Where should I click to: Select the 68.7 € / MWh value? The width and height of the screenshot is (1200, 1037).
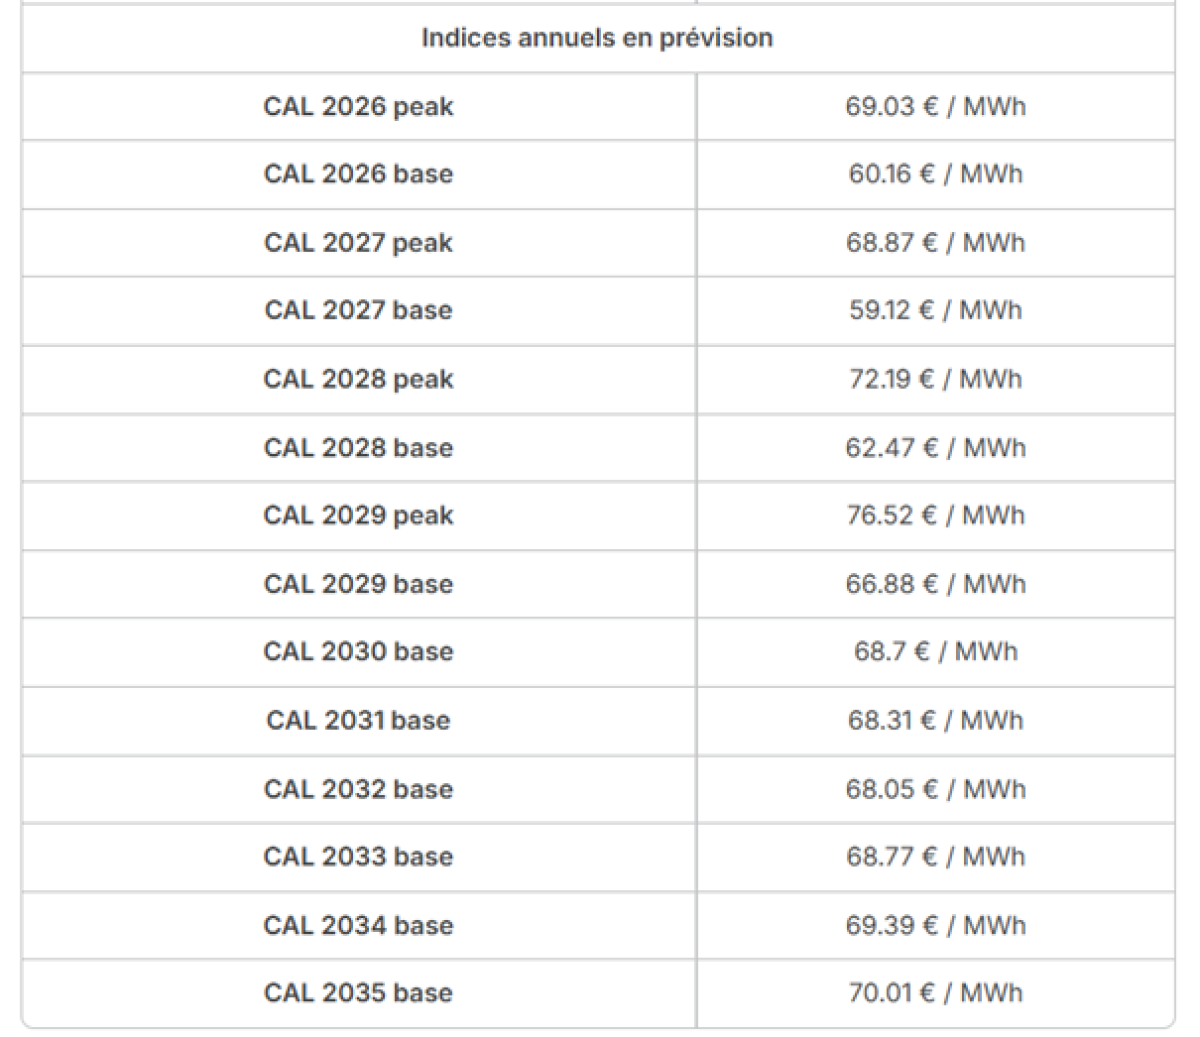(x=935, y=652)
